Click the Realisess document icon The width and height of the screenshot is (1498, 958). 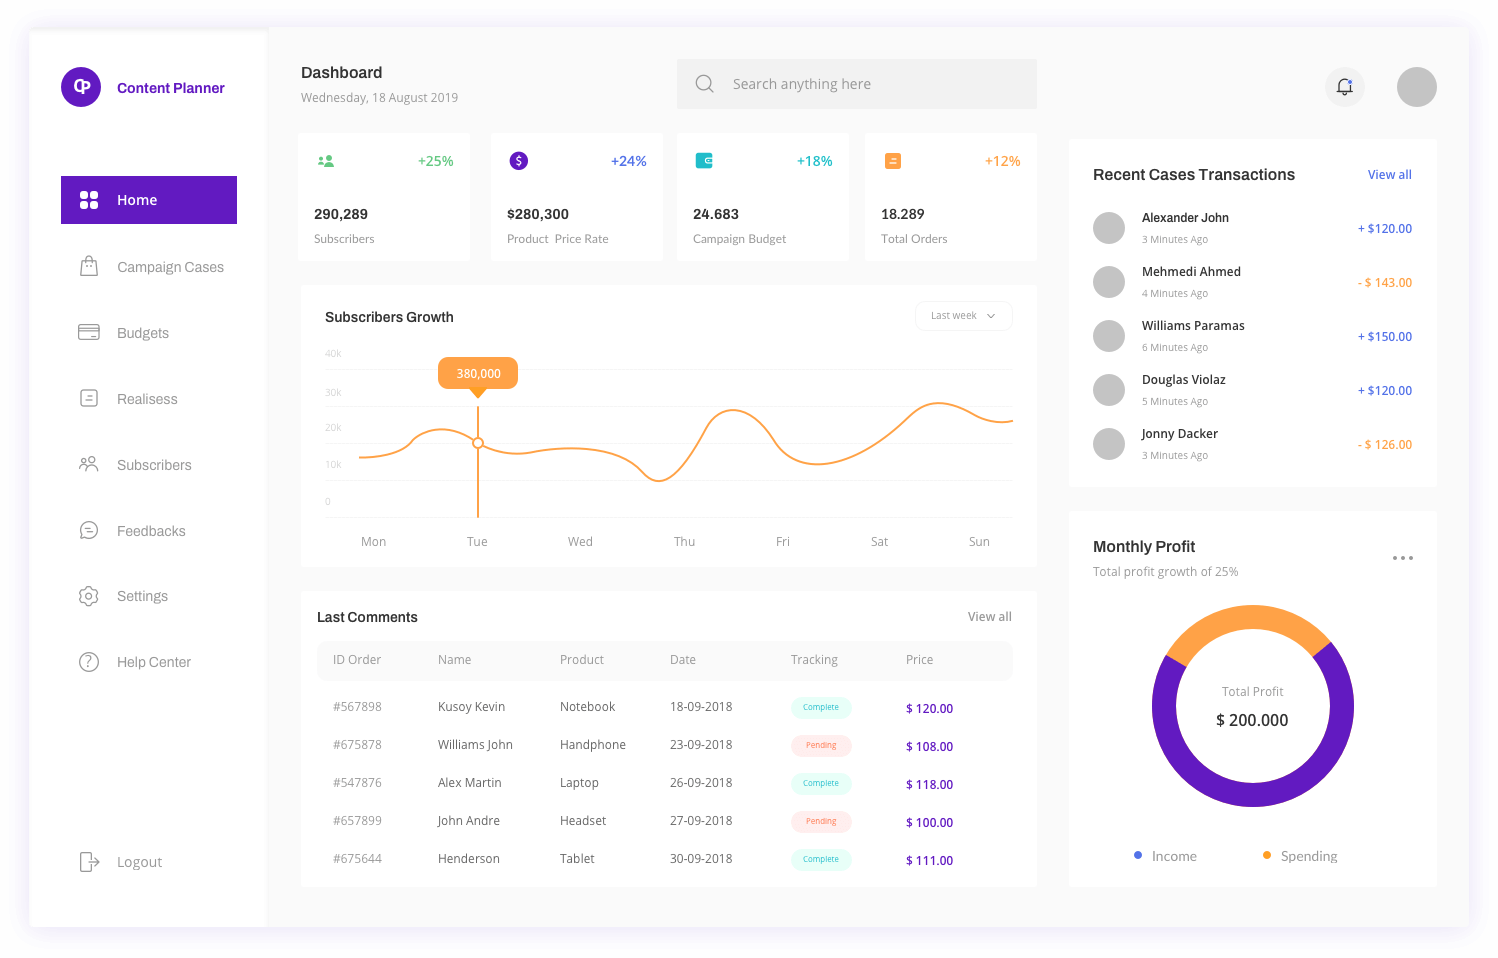pyautogui.click(x=89, y=398)
